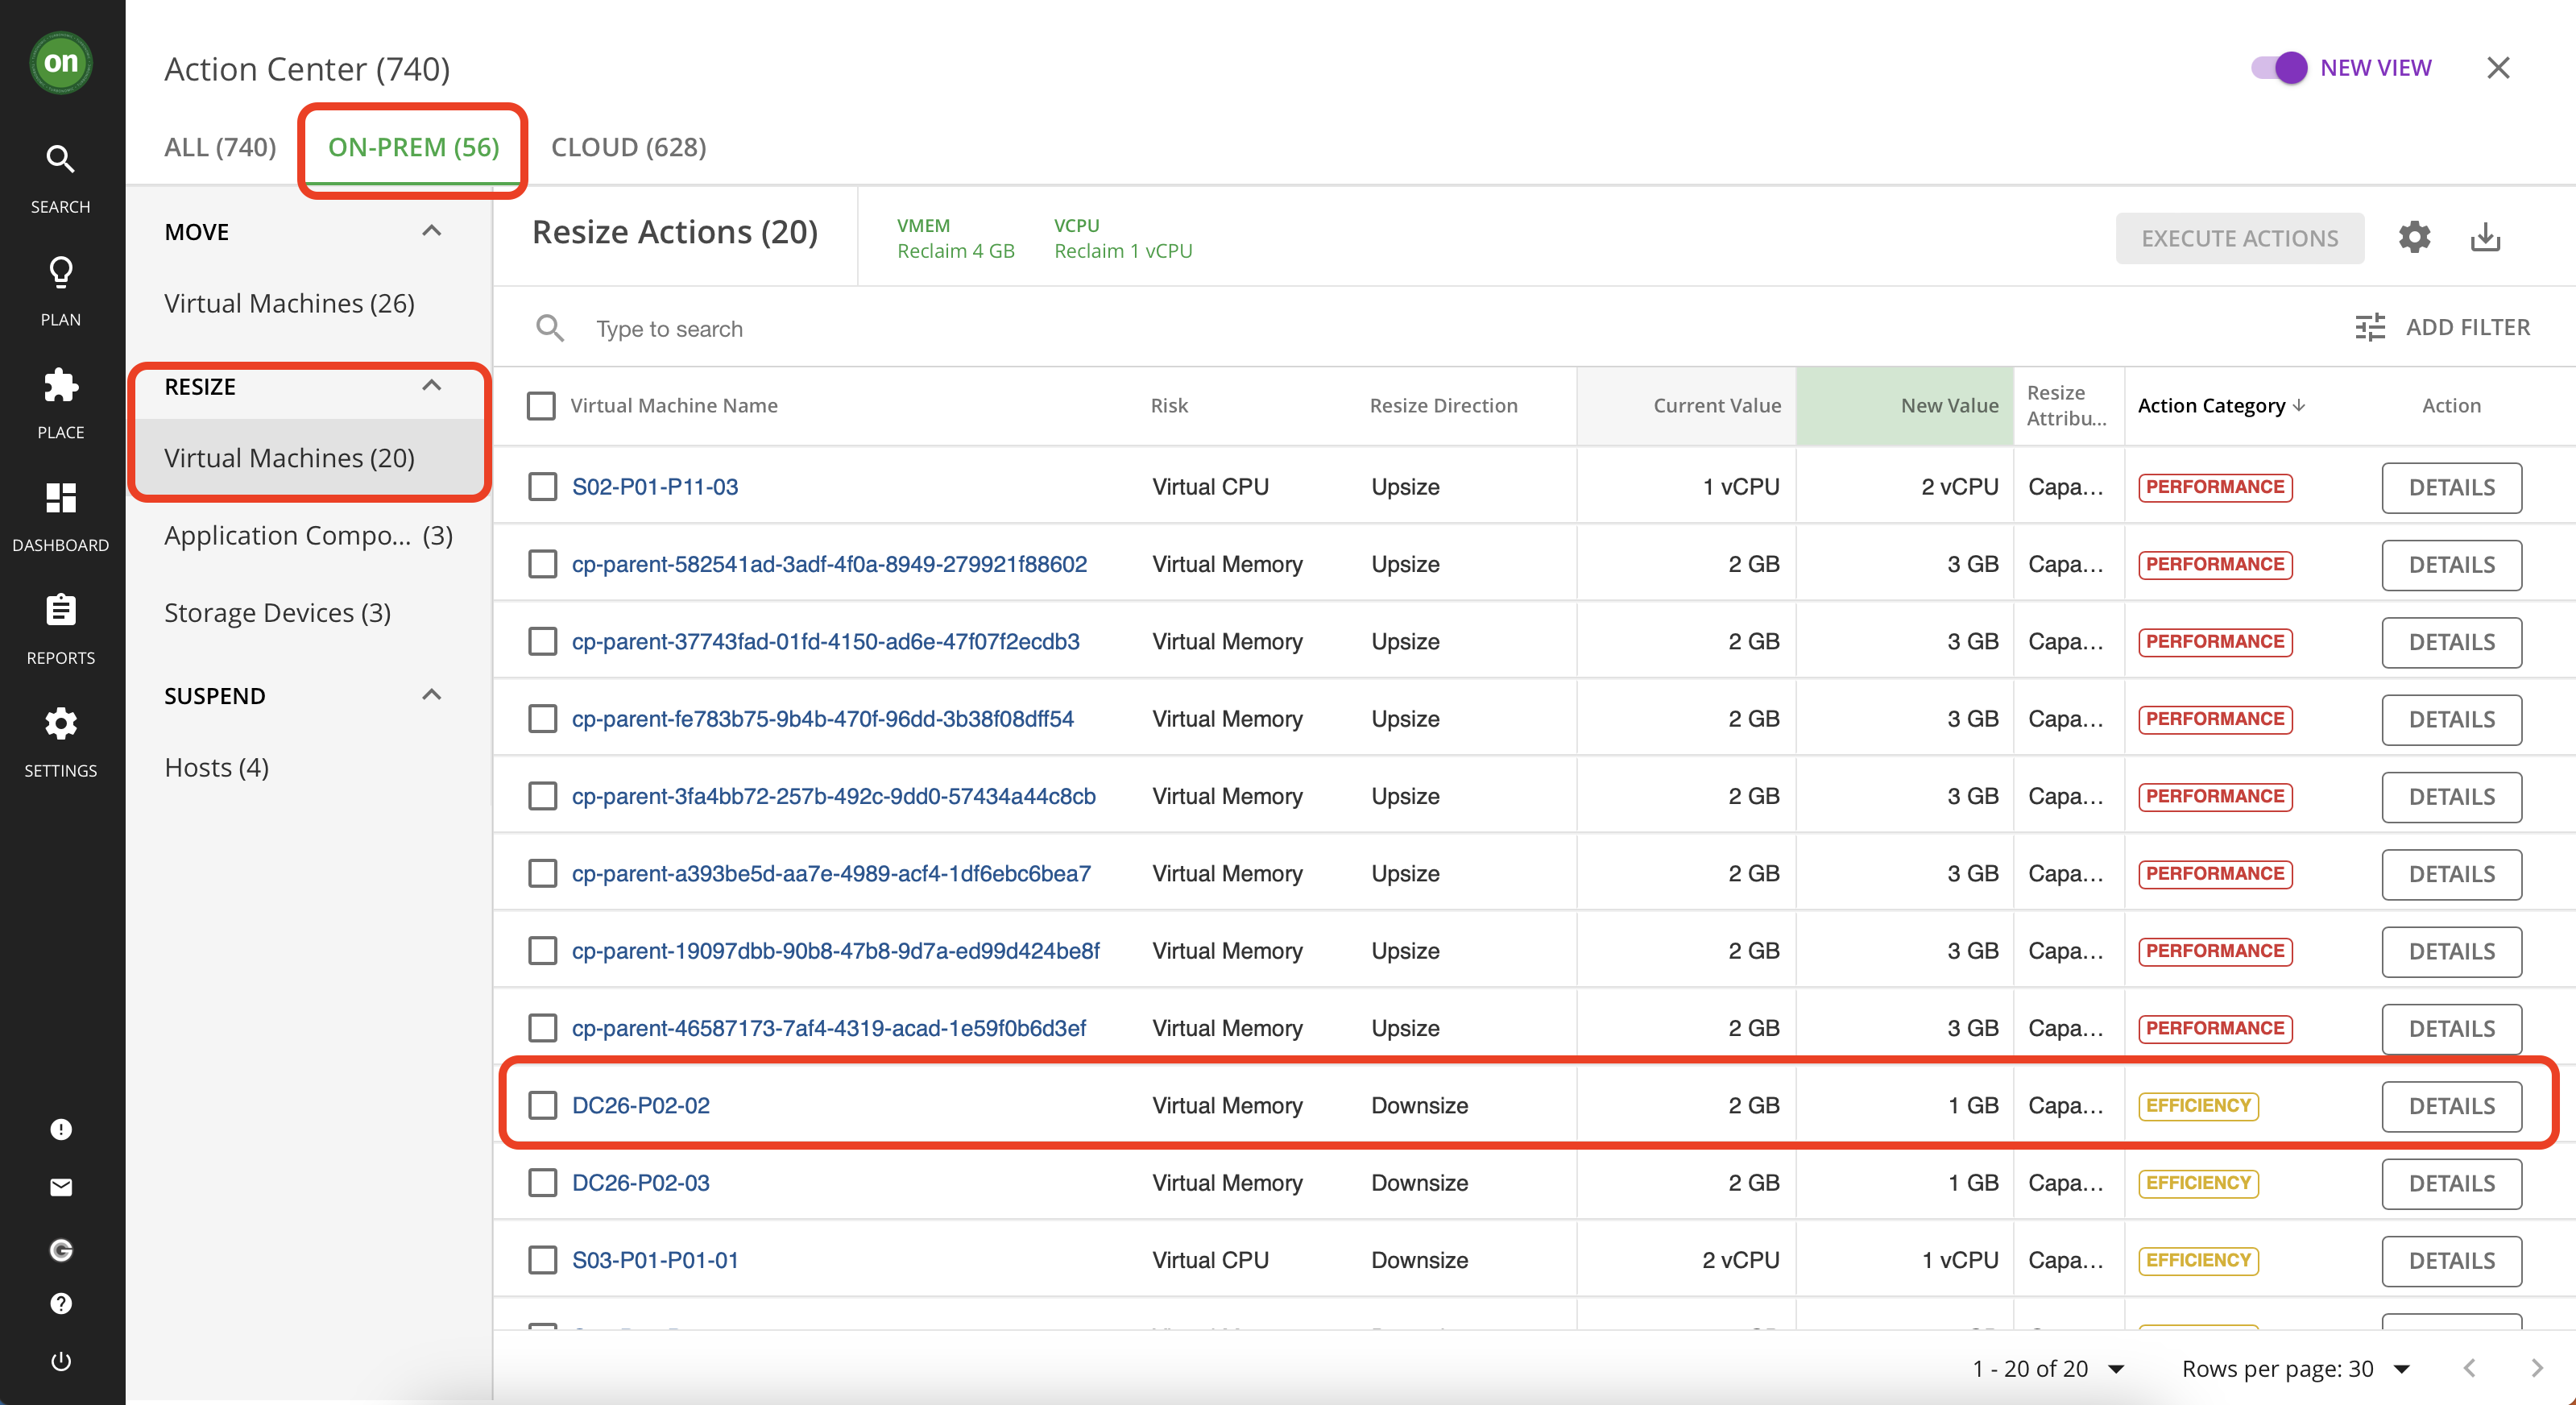2576x1405 pixels.
Task: Open Details for S02-P01-P11-03
Action: (2451, 487)
